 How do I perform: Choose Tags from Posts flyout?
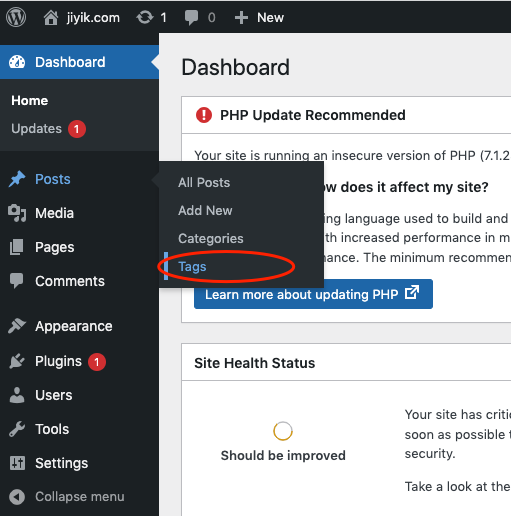[x=192, y=267]
